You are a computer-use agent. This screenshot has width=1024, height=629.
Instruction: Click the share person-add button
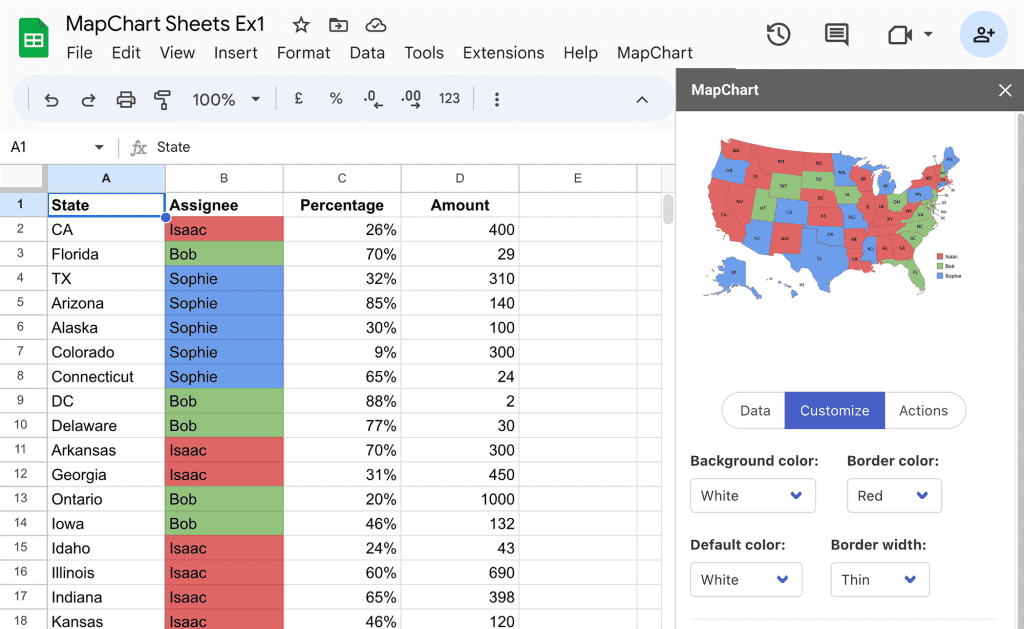[x=983, y=34]
